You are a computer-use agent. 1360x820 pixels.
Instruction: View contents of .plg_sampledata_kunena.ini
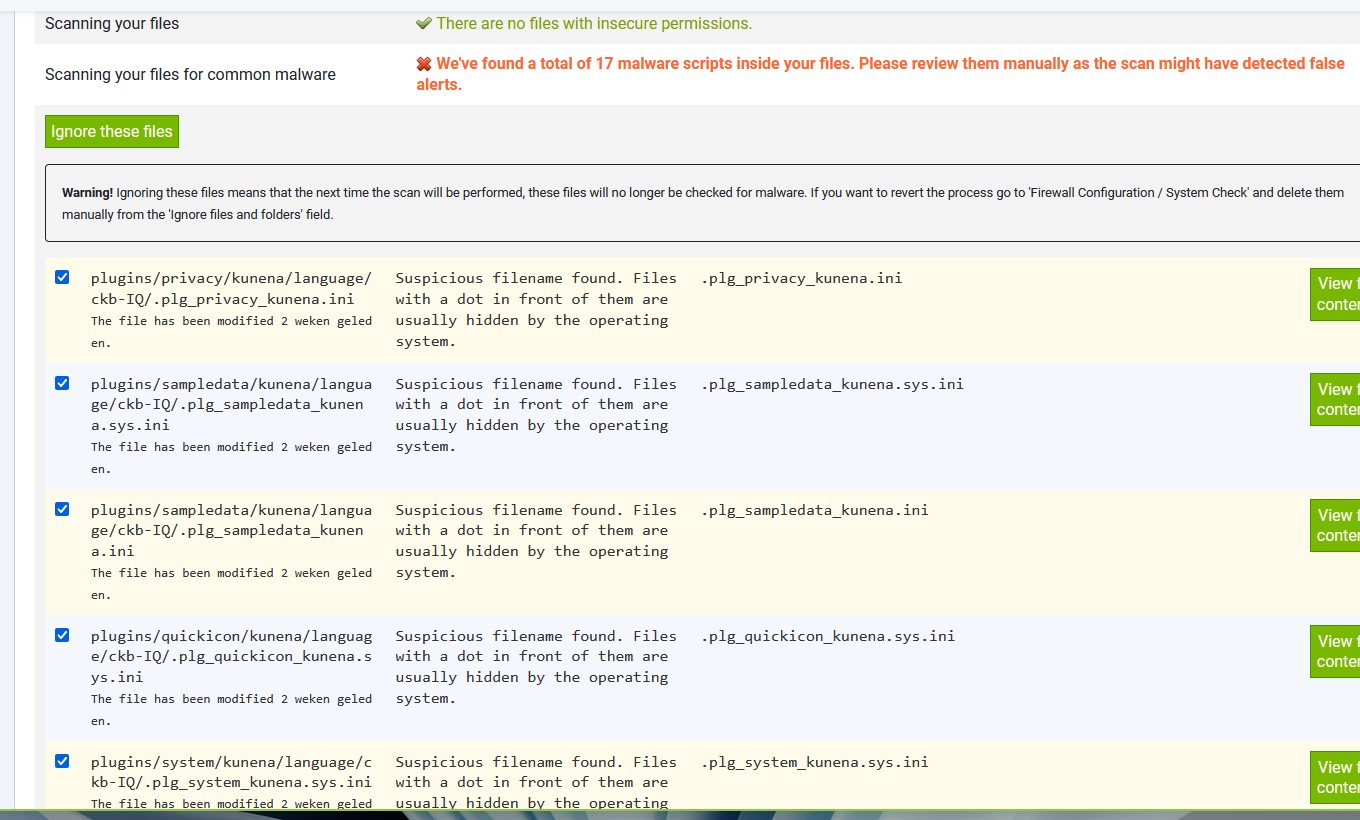(1335, 525)
